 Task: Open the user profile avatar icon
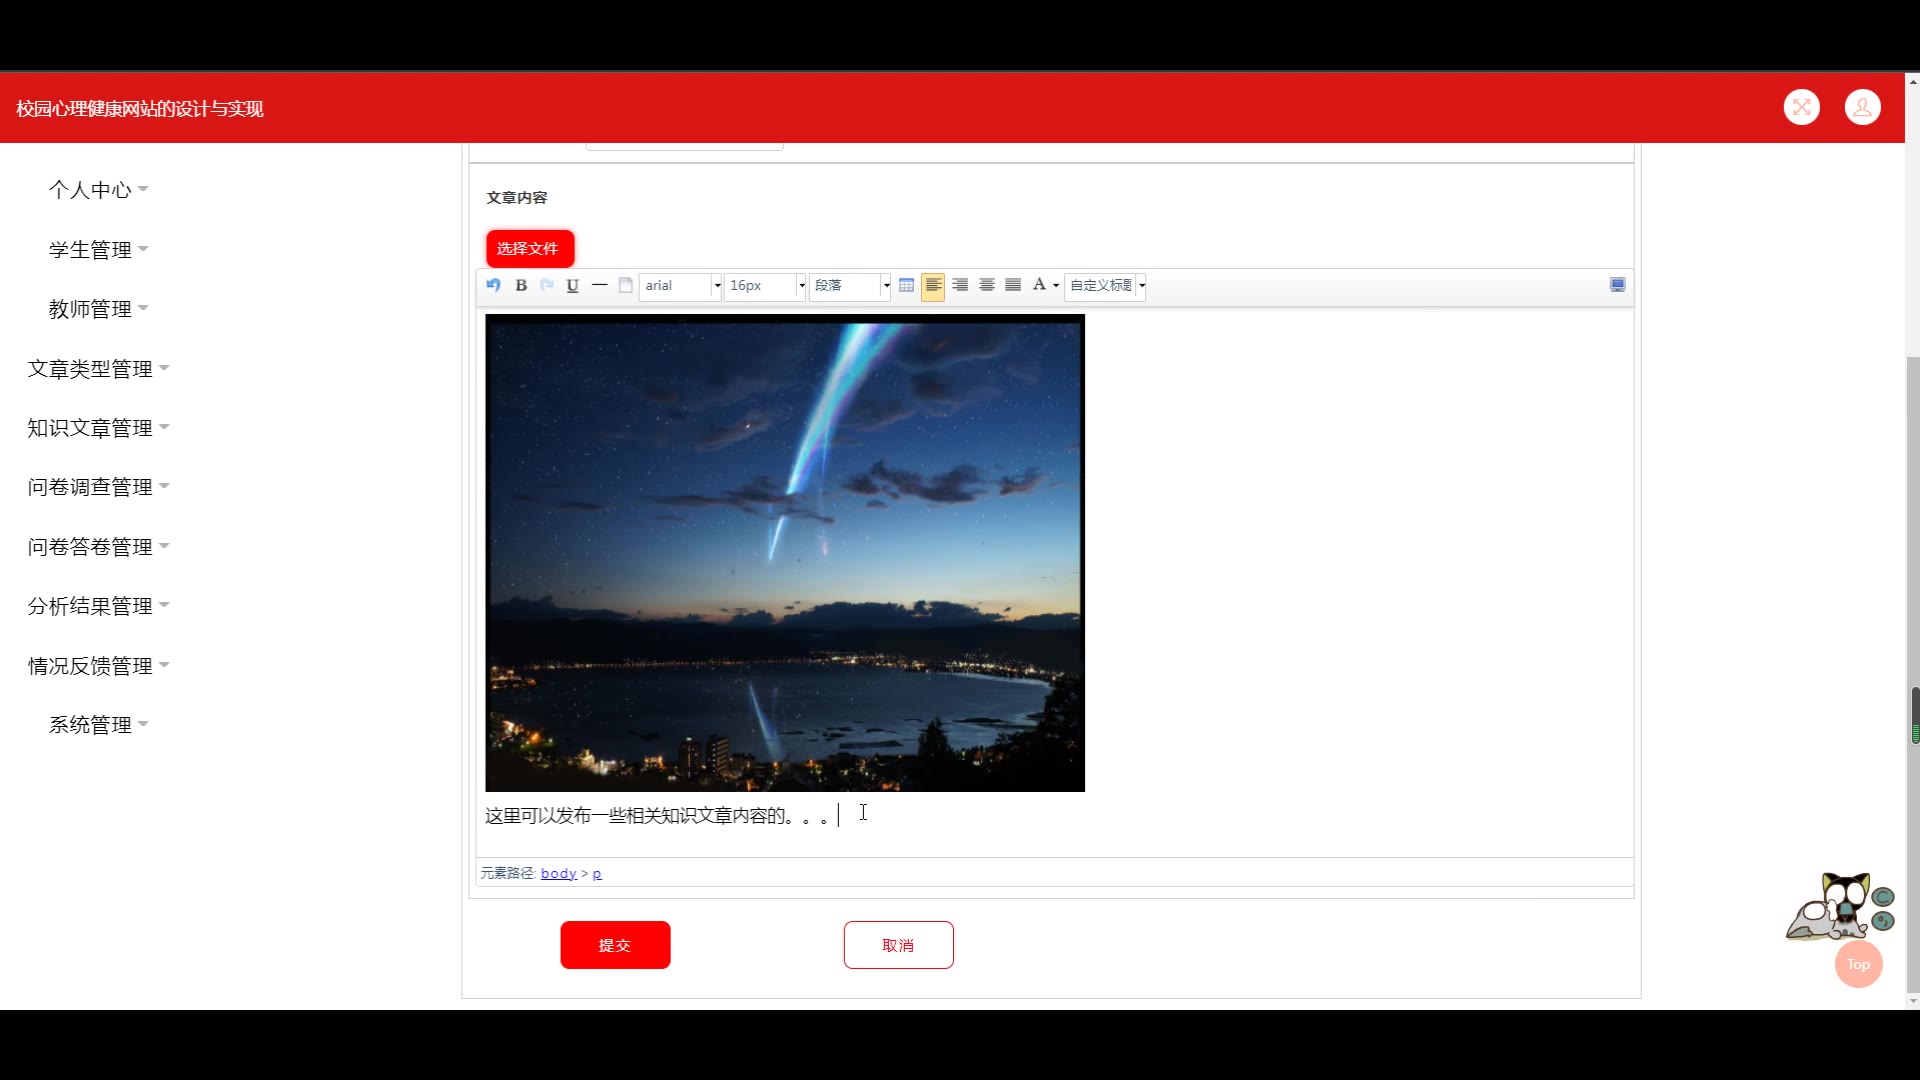pyautogui.click(x=1862, y=107)
